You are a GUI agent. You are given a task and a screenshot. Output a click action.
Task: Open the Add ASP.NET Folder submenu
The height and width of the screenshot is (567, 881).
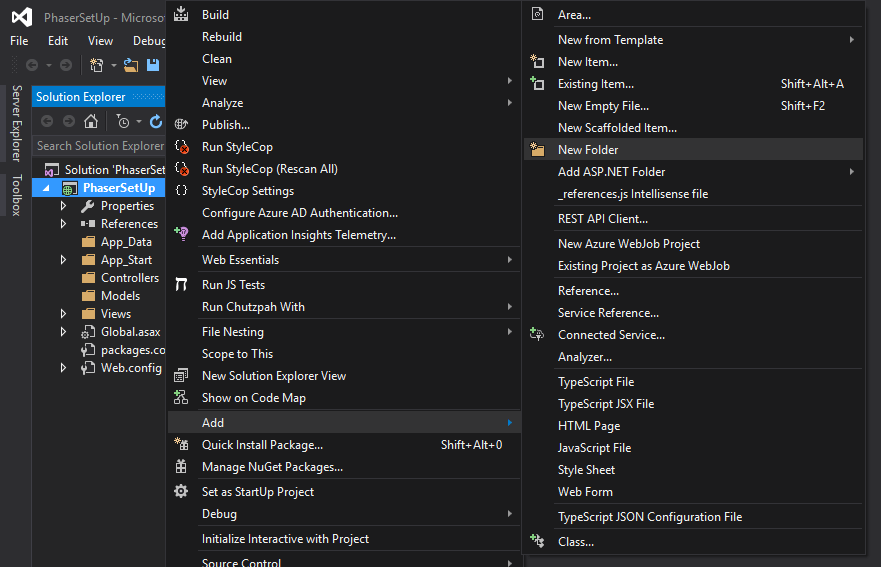(693, 172)
